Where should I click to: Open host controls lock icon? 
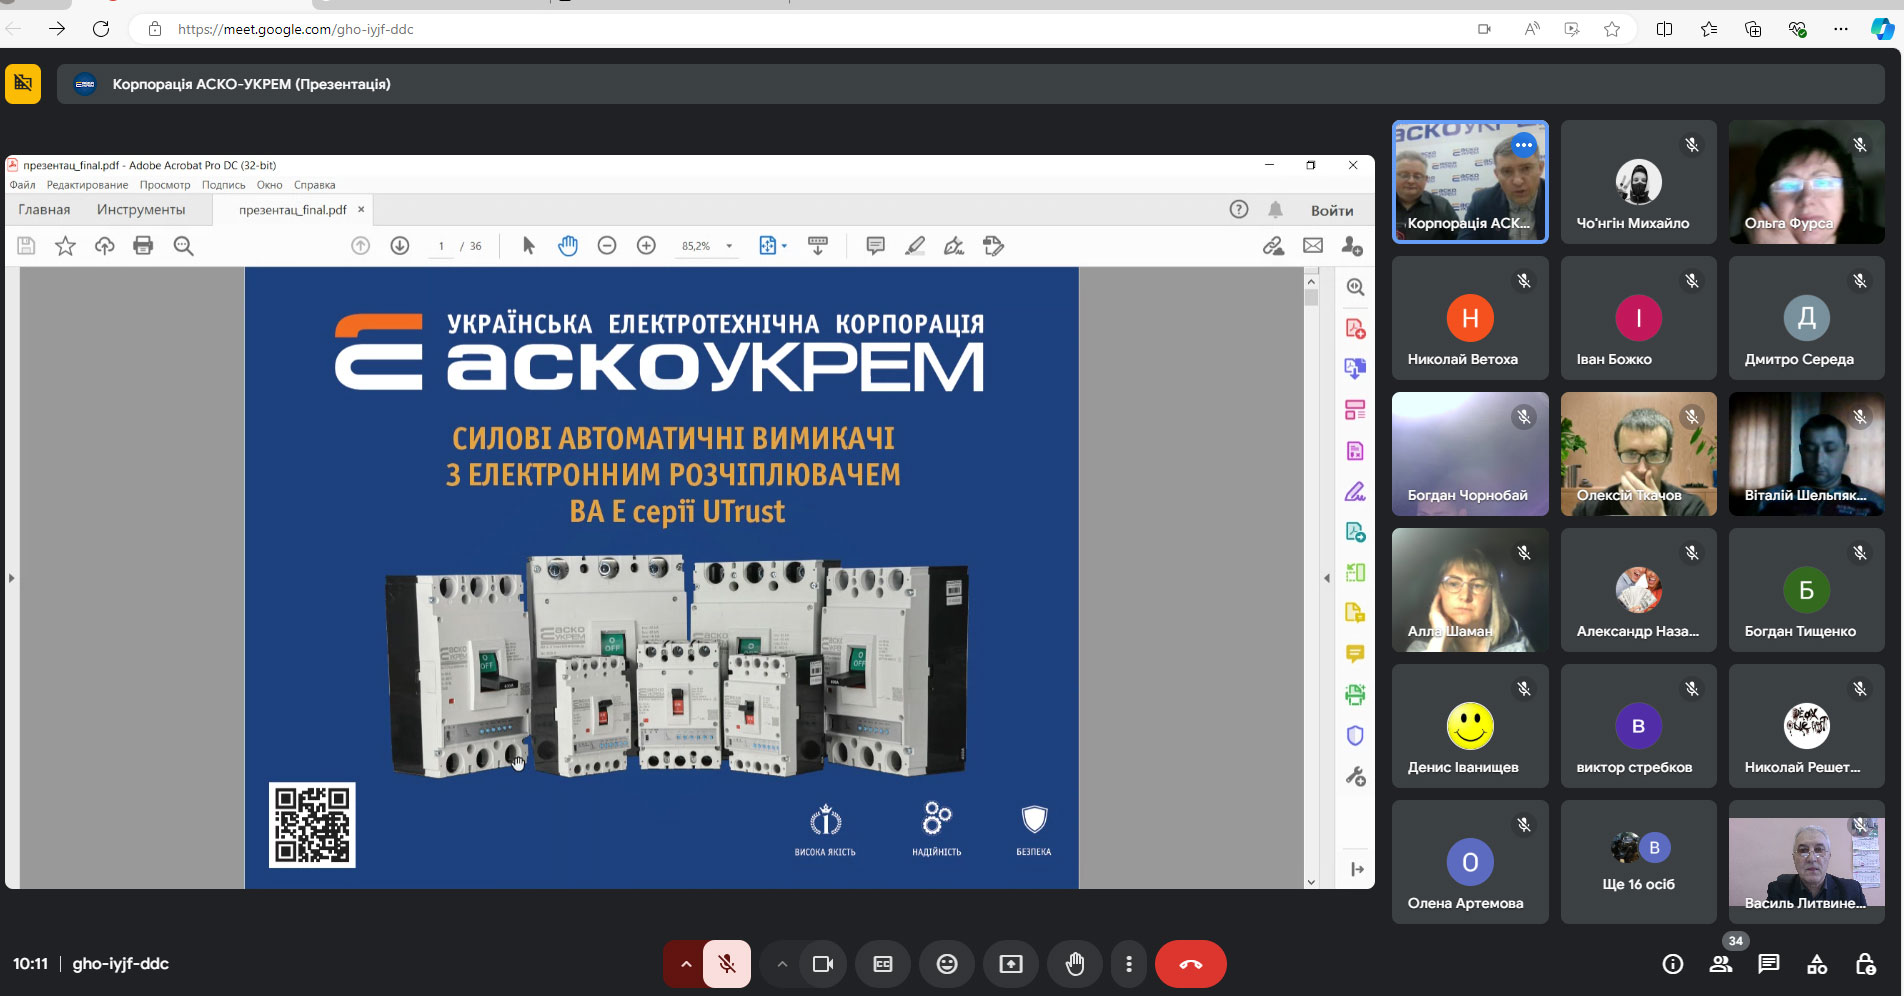pyautogui.click(x=1865, y=964)
